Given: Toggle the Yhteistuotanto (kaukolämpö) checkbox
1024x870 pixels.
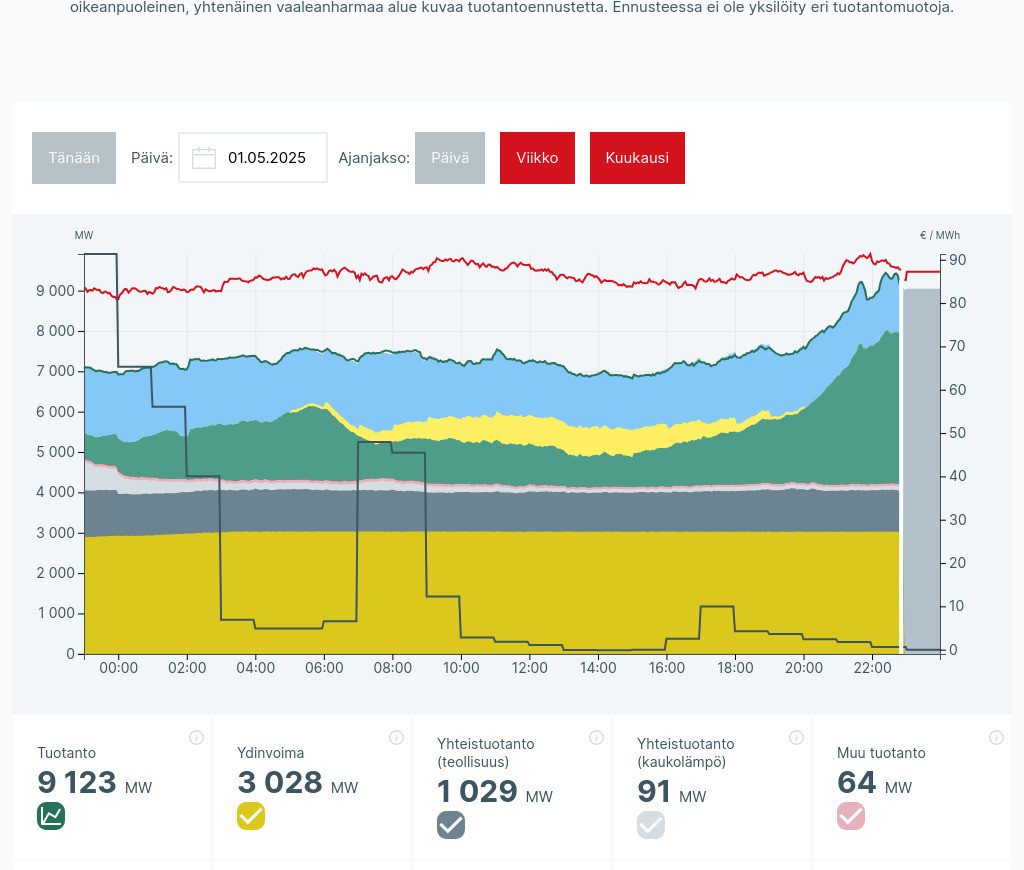Looking at the screenshot, I should coord(651,824).
